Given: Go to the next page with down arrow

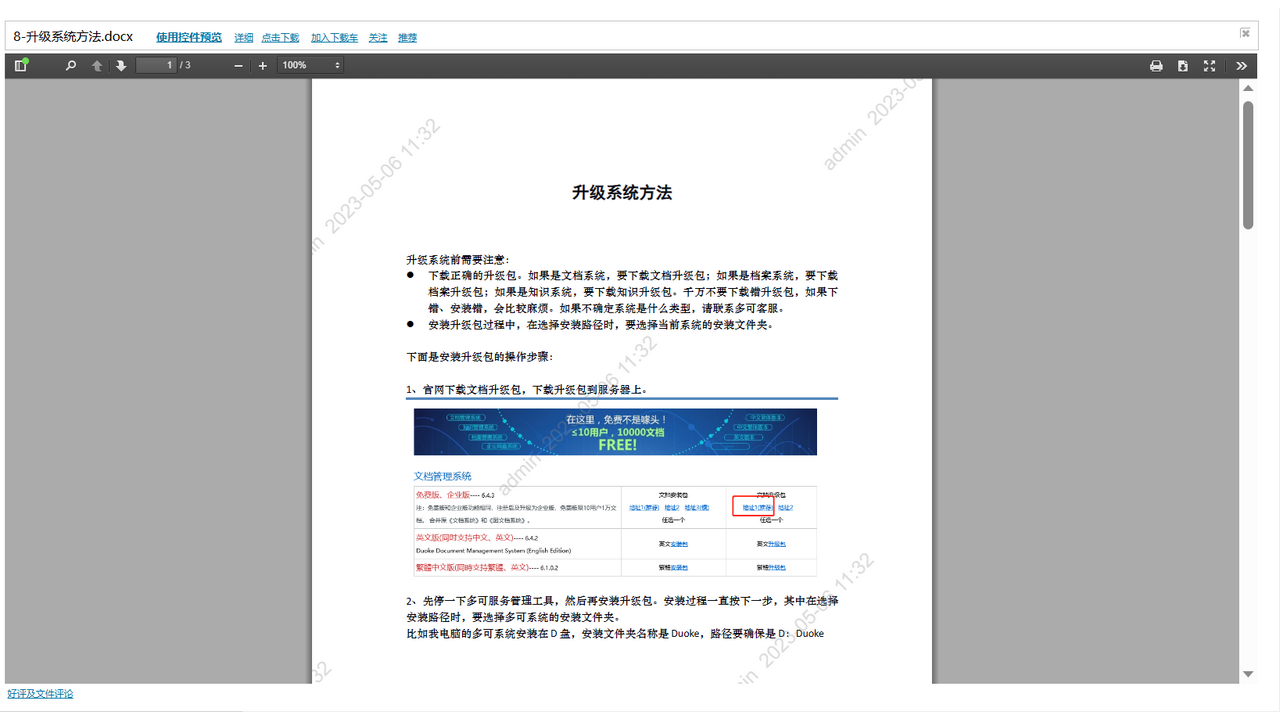Looking at the screenshot, I should (120, 65).
